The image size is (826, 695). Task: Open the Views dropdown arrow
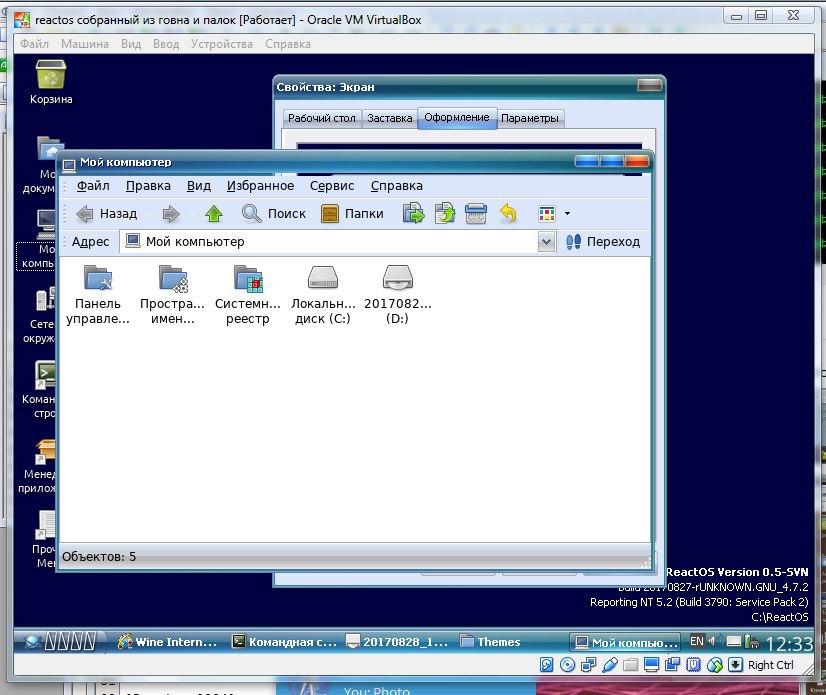[567, 214]
